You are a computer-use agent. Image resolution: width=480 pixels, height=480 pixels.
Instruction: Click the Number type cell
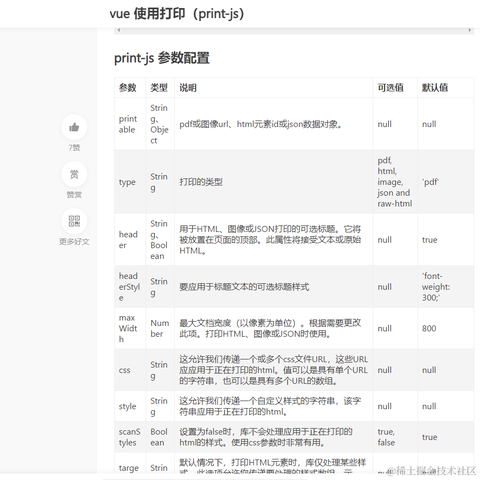[160, 328]
